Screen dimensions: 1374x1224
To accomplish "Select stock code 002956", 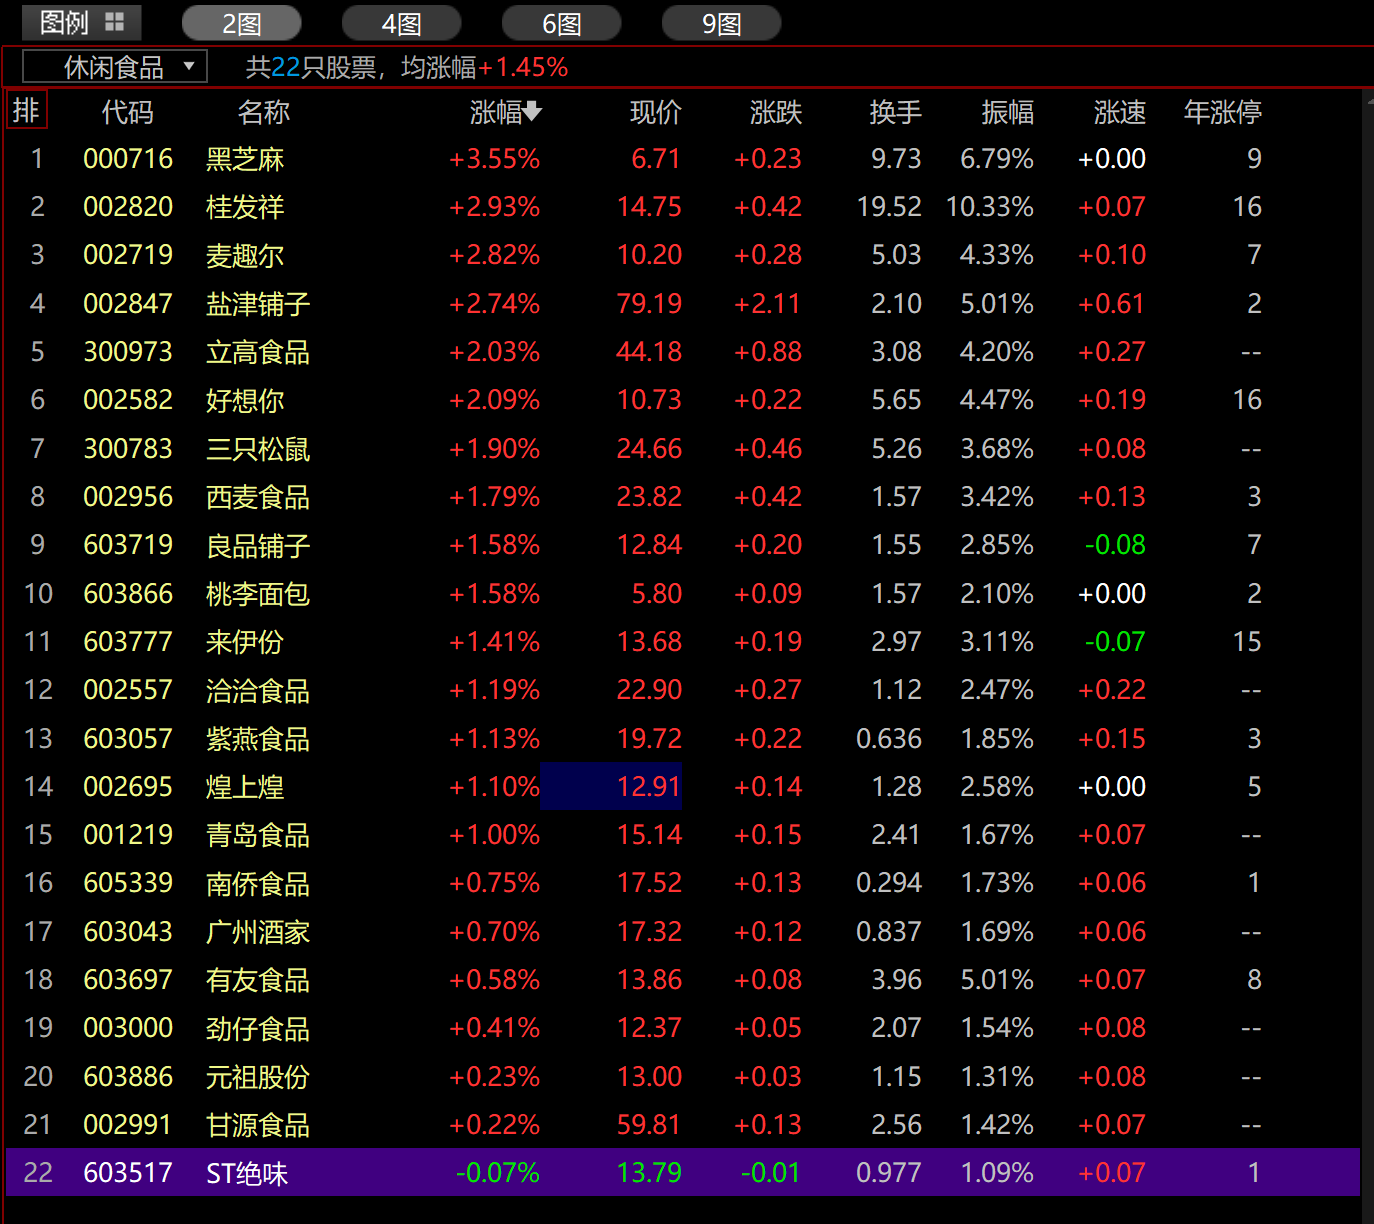I will point(128,497).
